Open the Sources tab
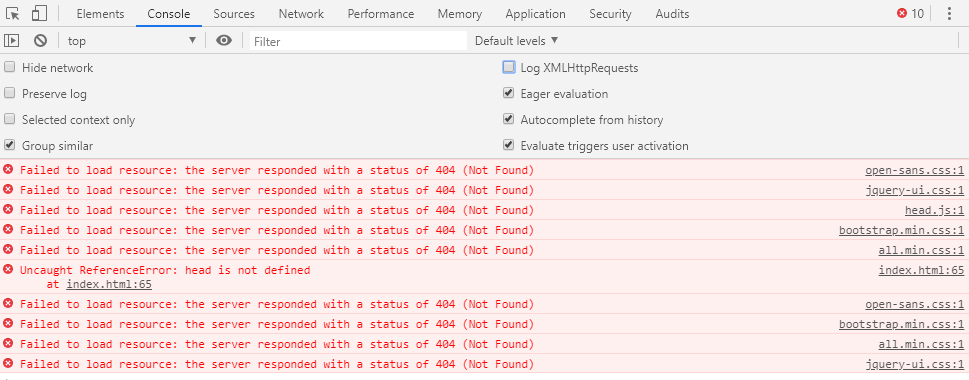The width and height of the screenshot is (969, 380). coord(234,14)
